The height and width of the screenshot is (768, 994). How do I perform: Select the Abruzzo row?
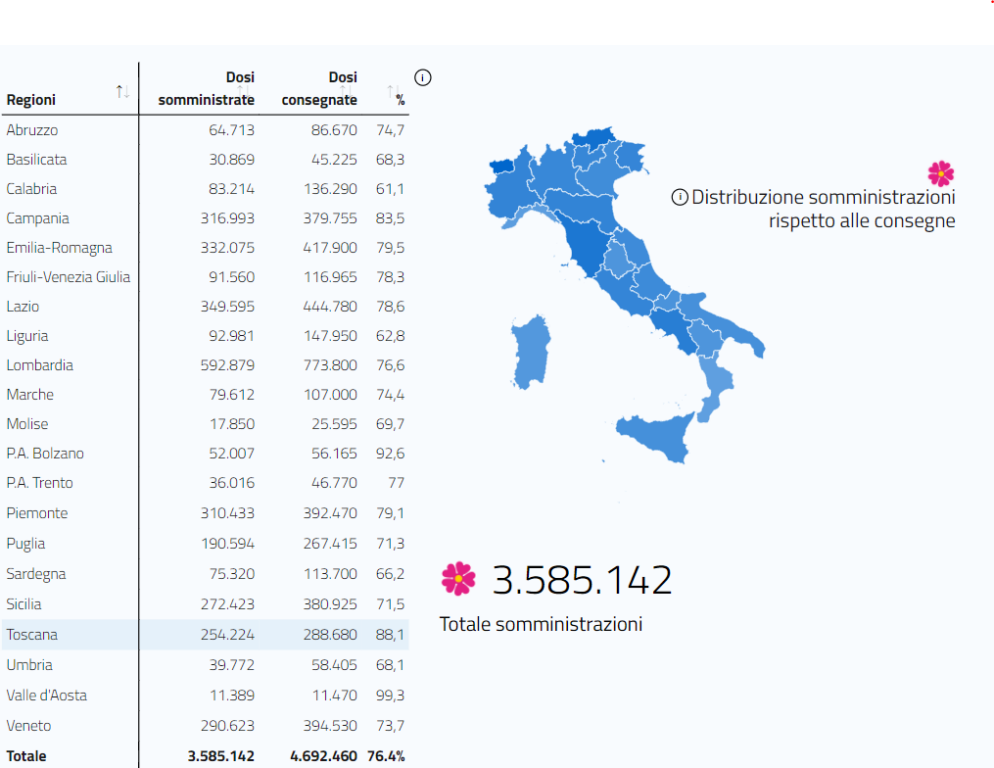pos(205,130)
